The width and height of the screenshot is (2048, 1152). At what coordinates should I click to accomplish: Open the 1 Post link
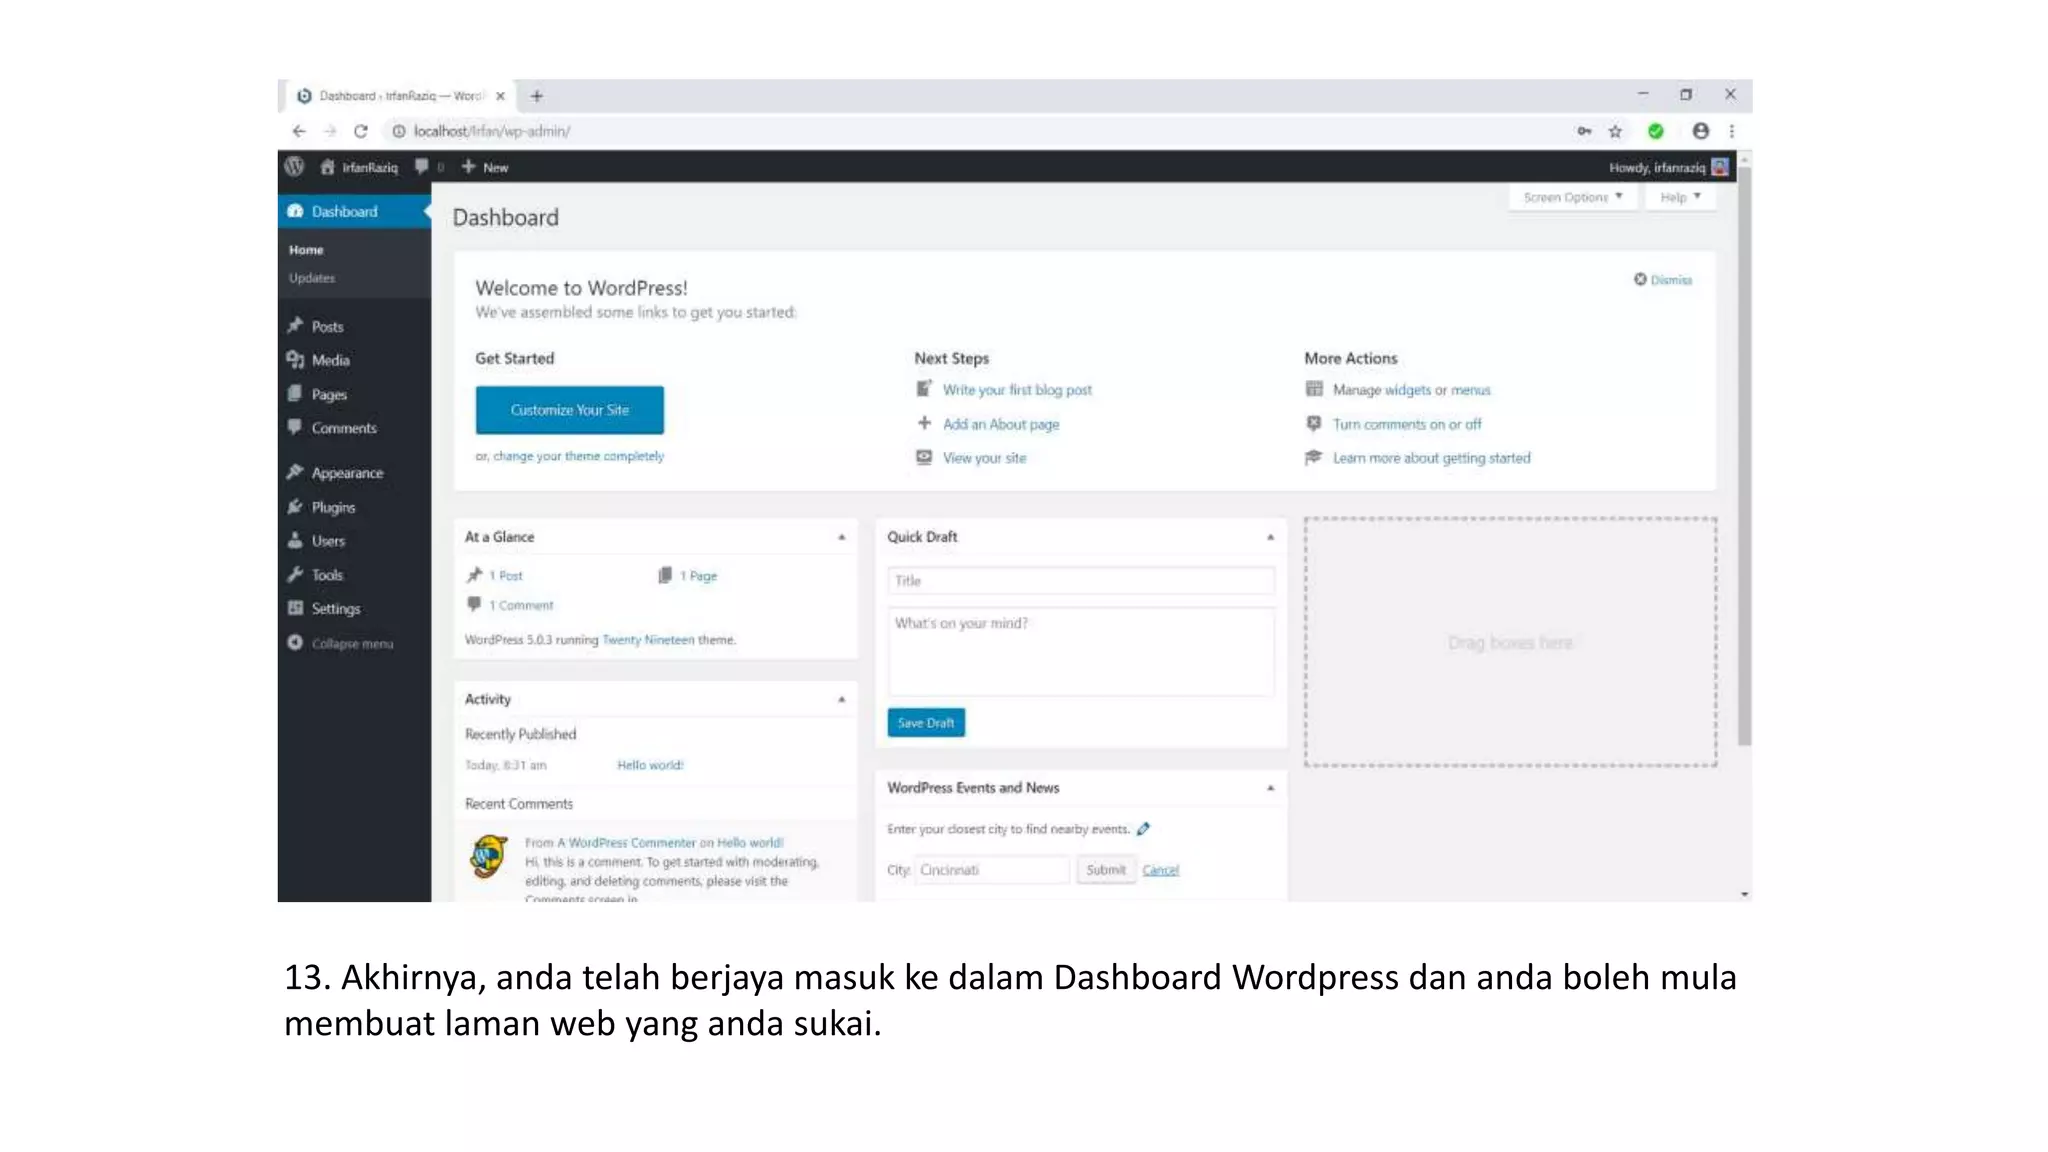point(506,576)
